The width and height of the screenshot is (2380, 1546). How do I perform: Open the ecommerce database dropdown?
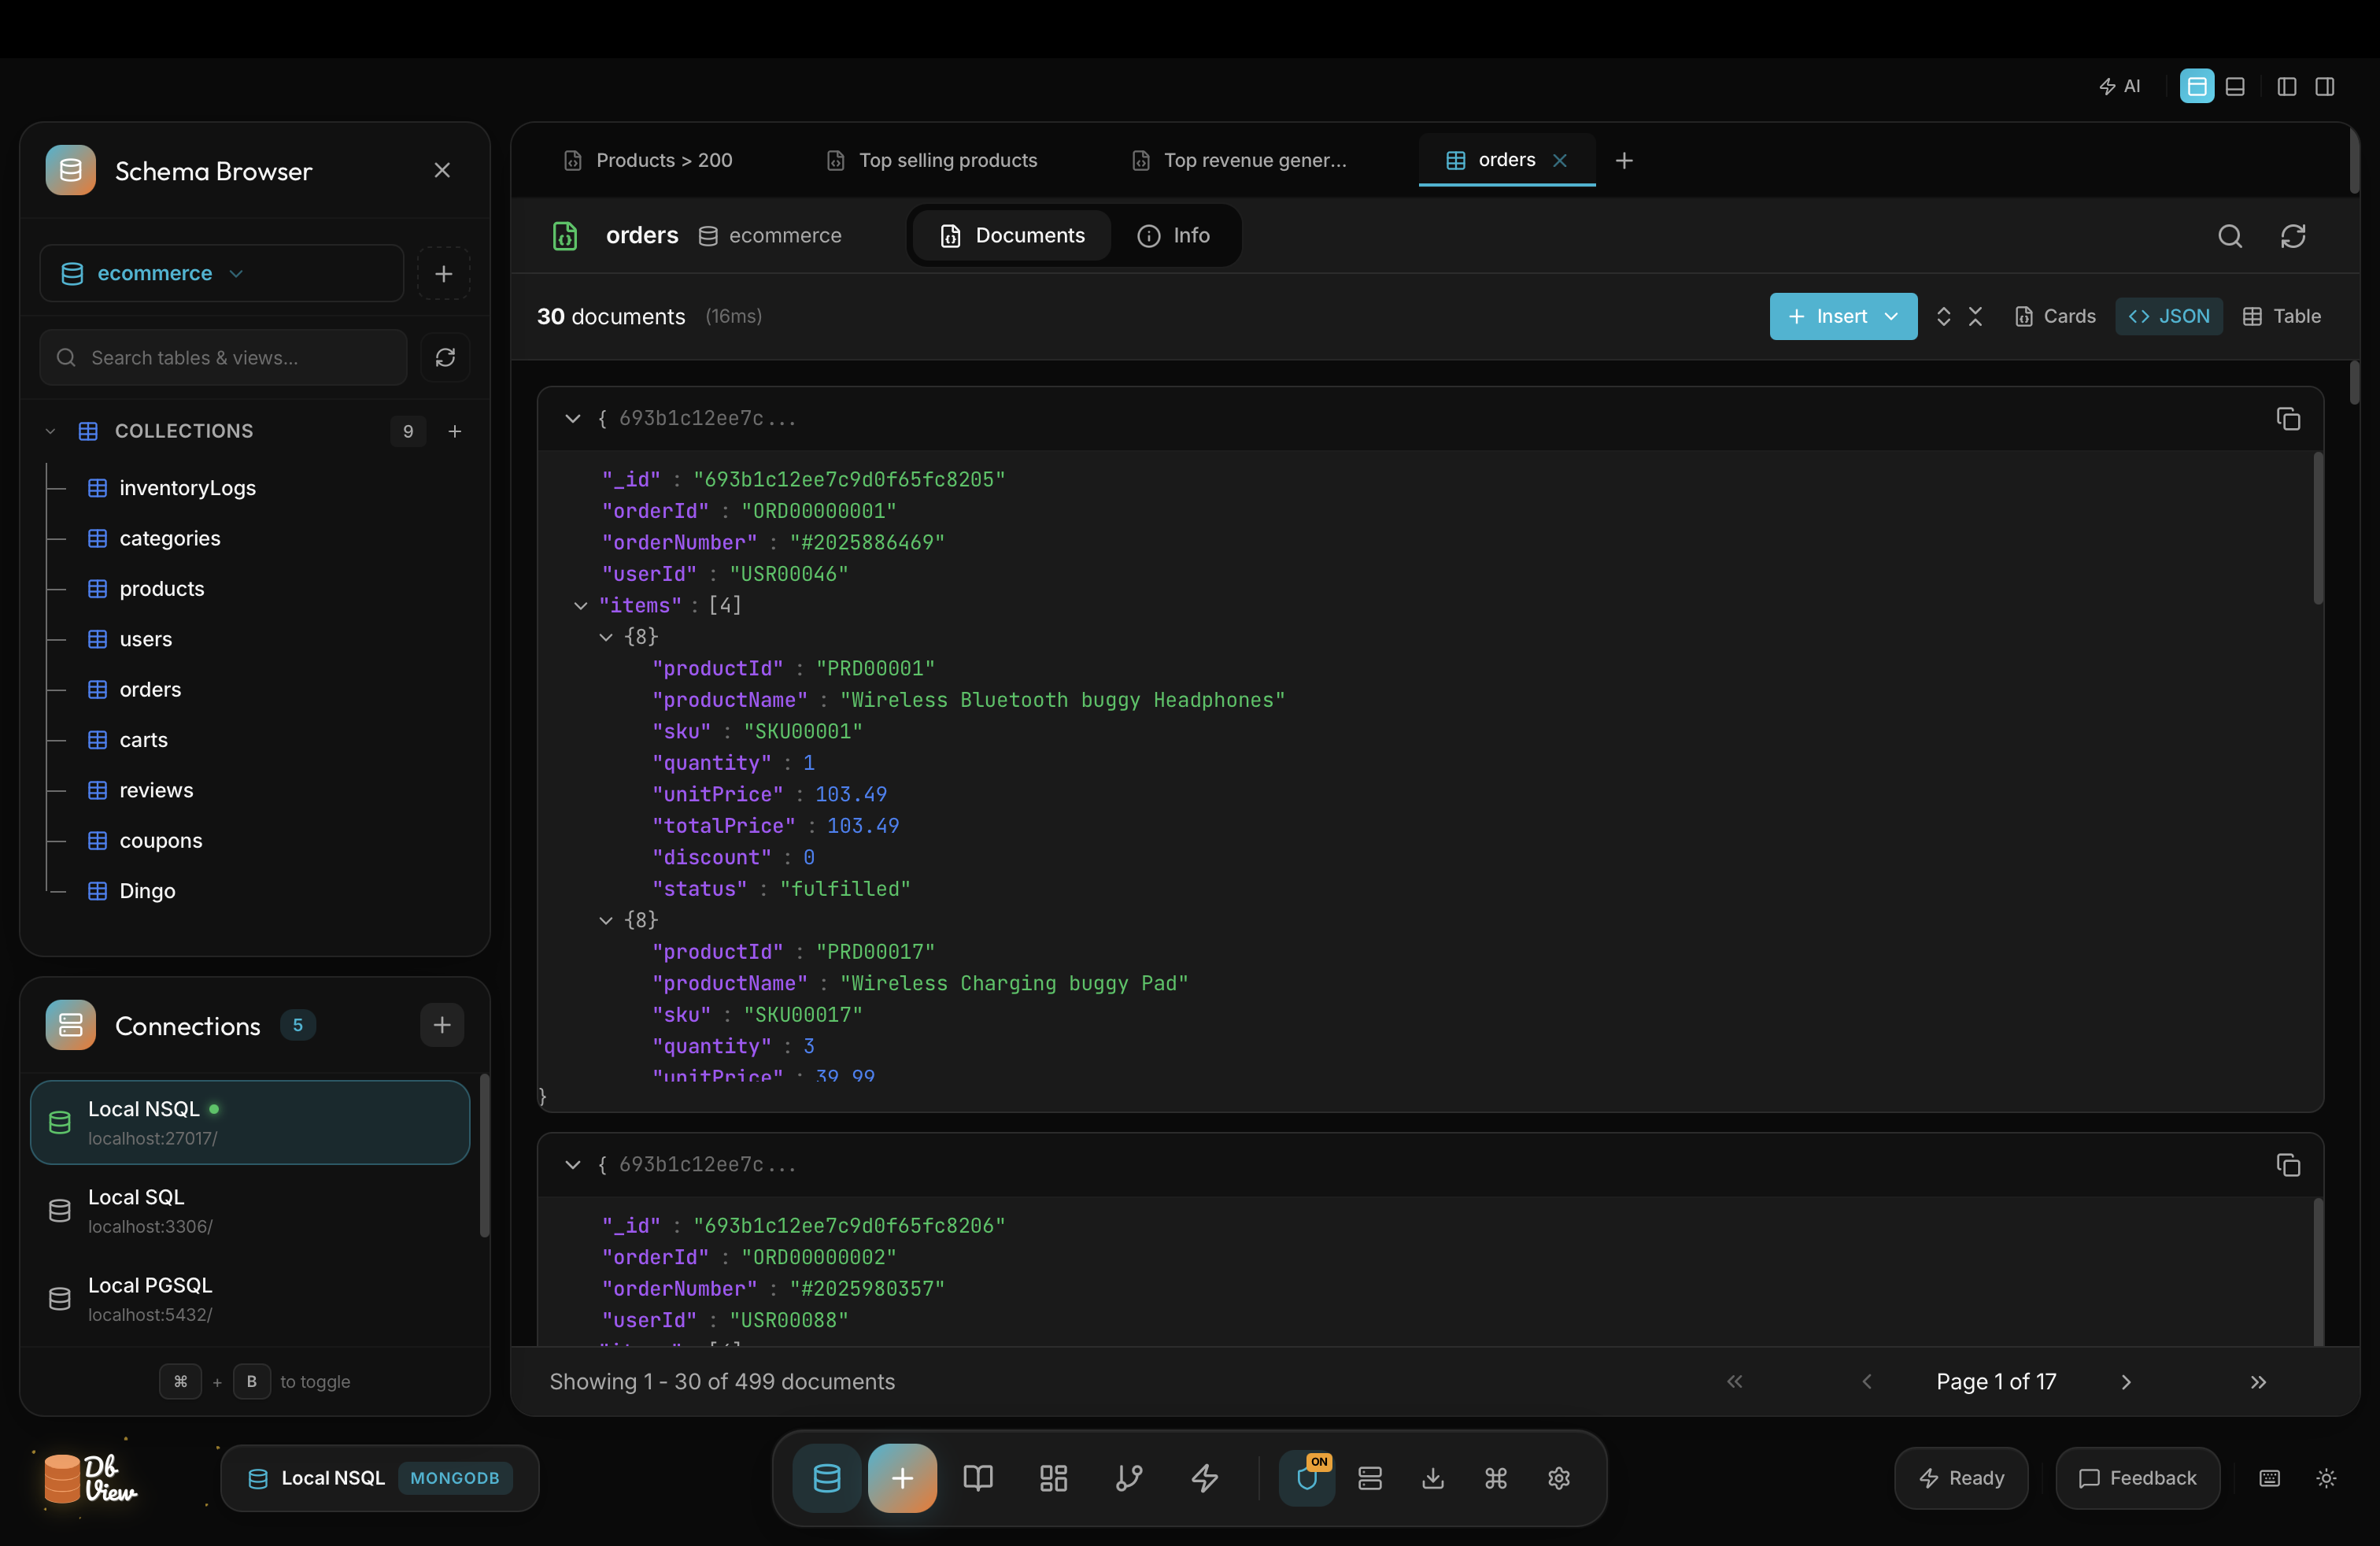pyautogui.click(x=236, y=273)
